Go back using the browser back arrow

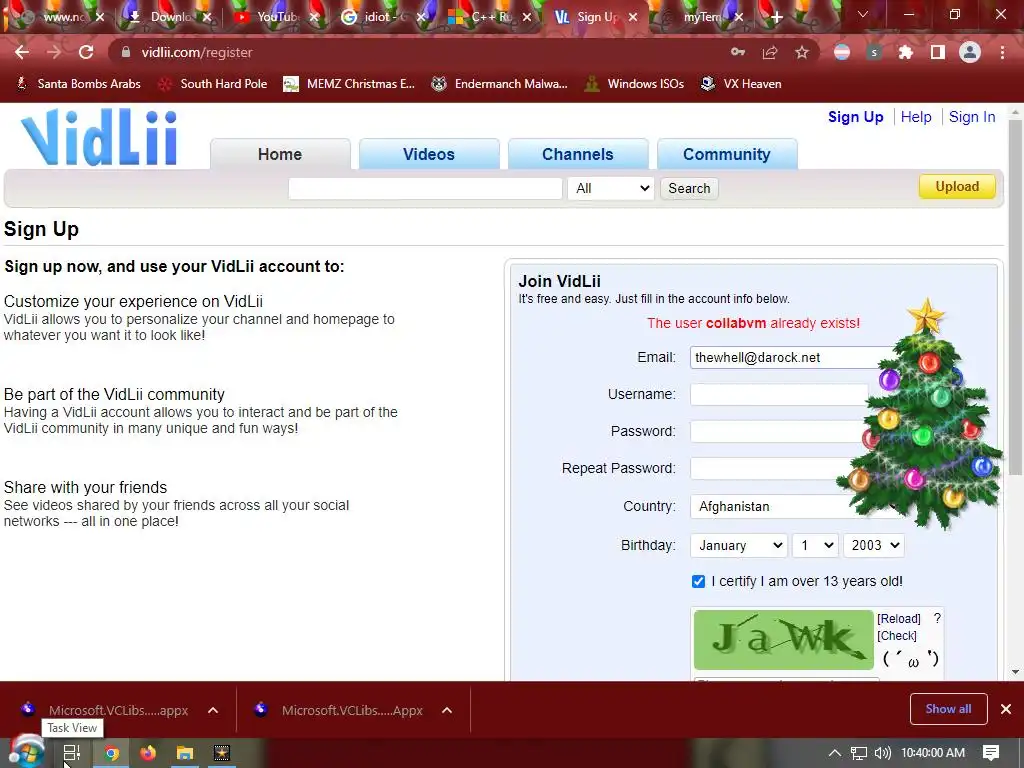pos(22,52)
